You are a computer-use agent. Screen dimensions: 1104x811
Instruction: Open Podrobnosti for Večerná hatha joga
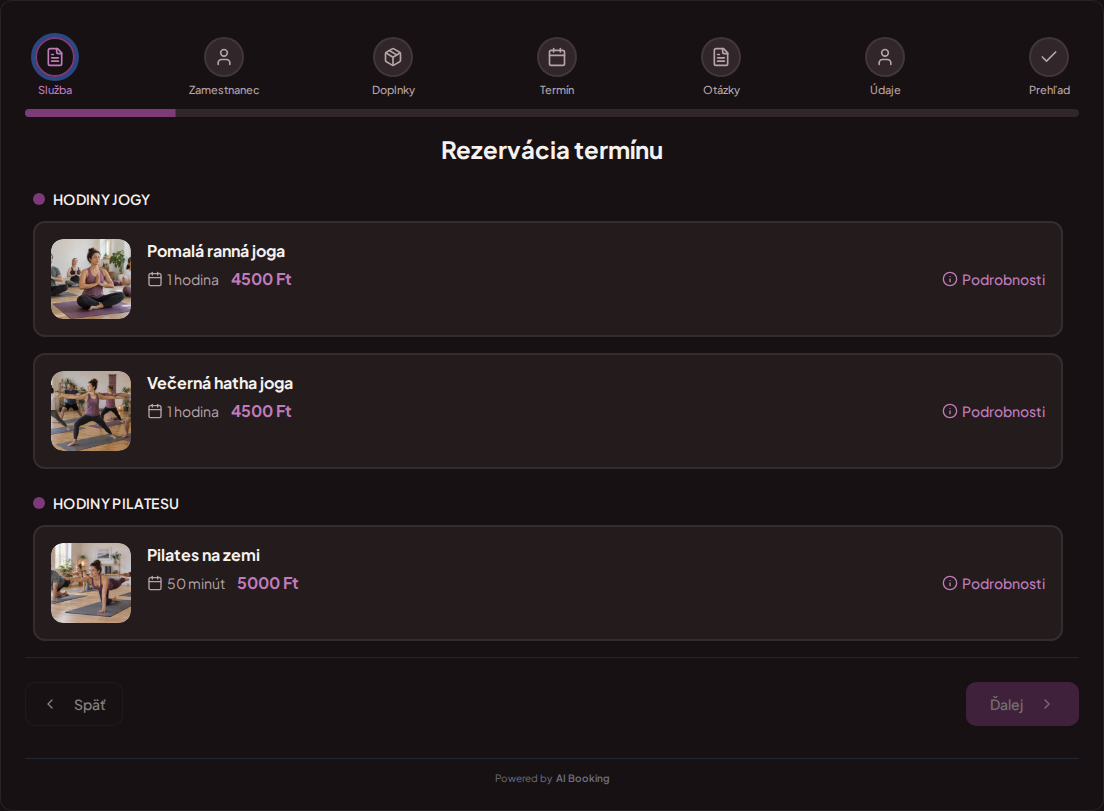click(993, 412)
